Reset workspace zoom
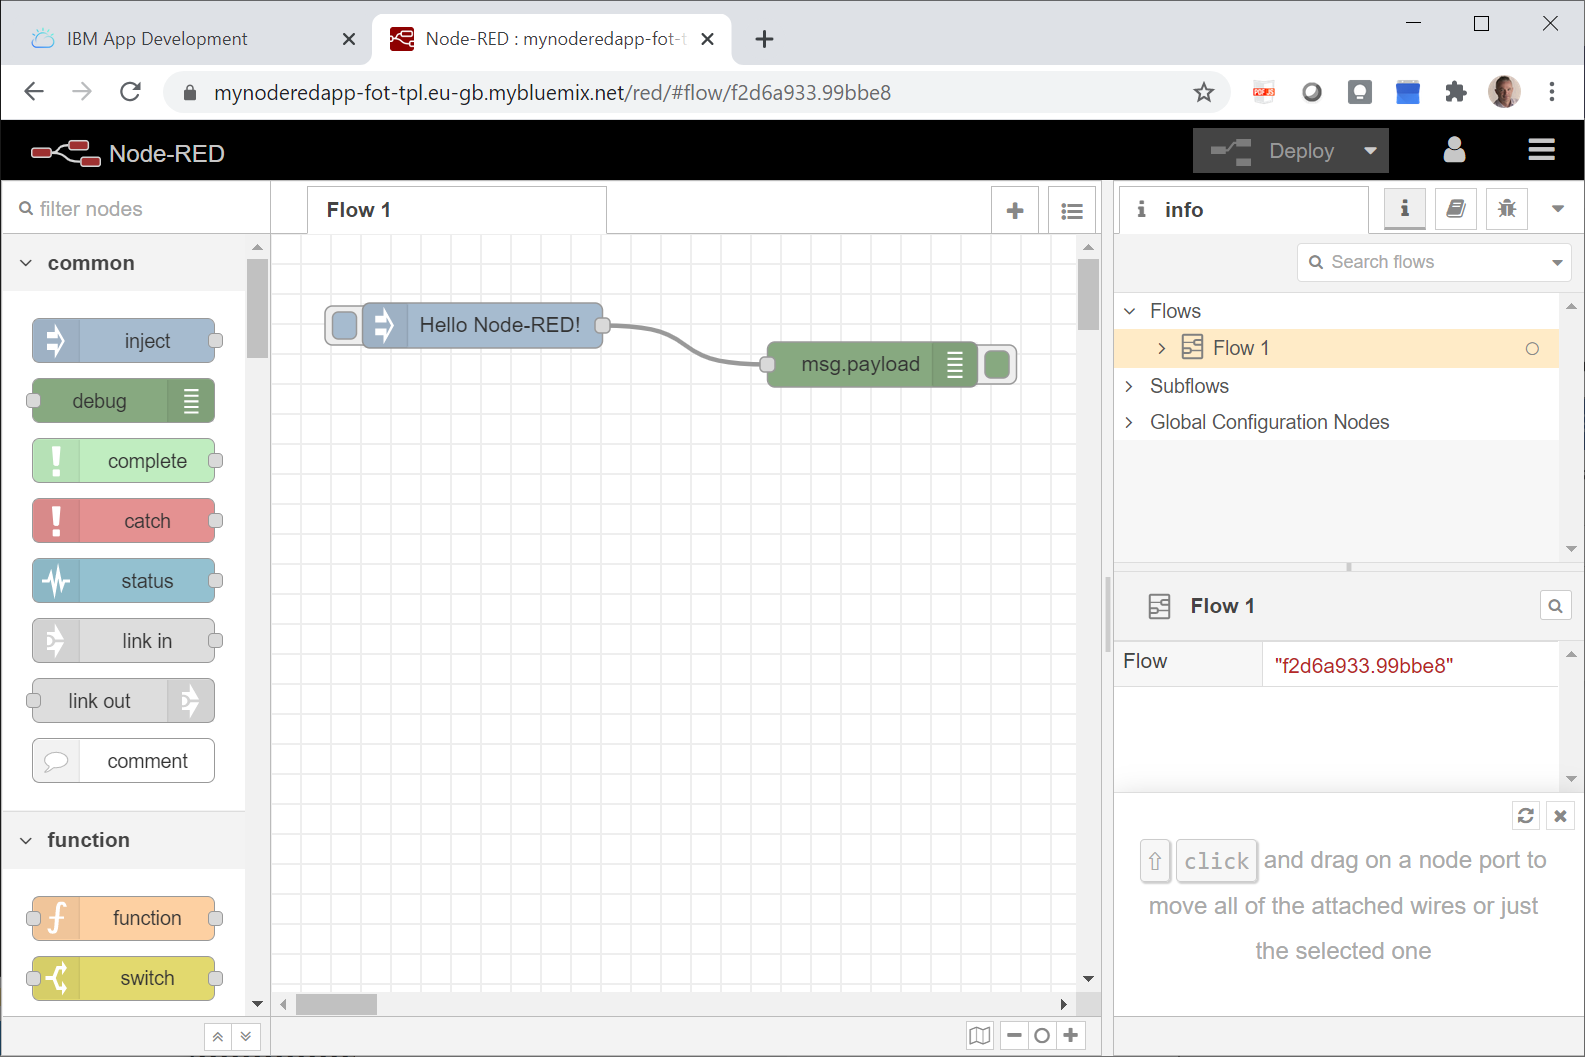1585x1057 pixels. [x=1042, y=1036]
